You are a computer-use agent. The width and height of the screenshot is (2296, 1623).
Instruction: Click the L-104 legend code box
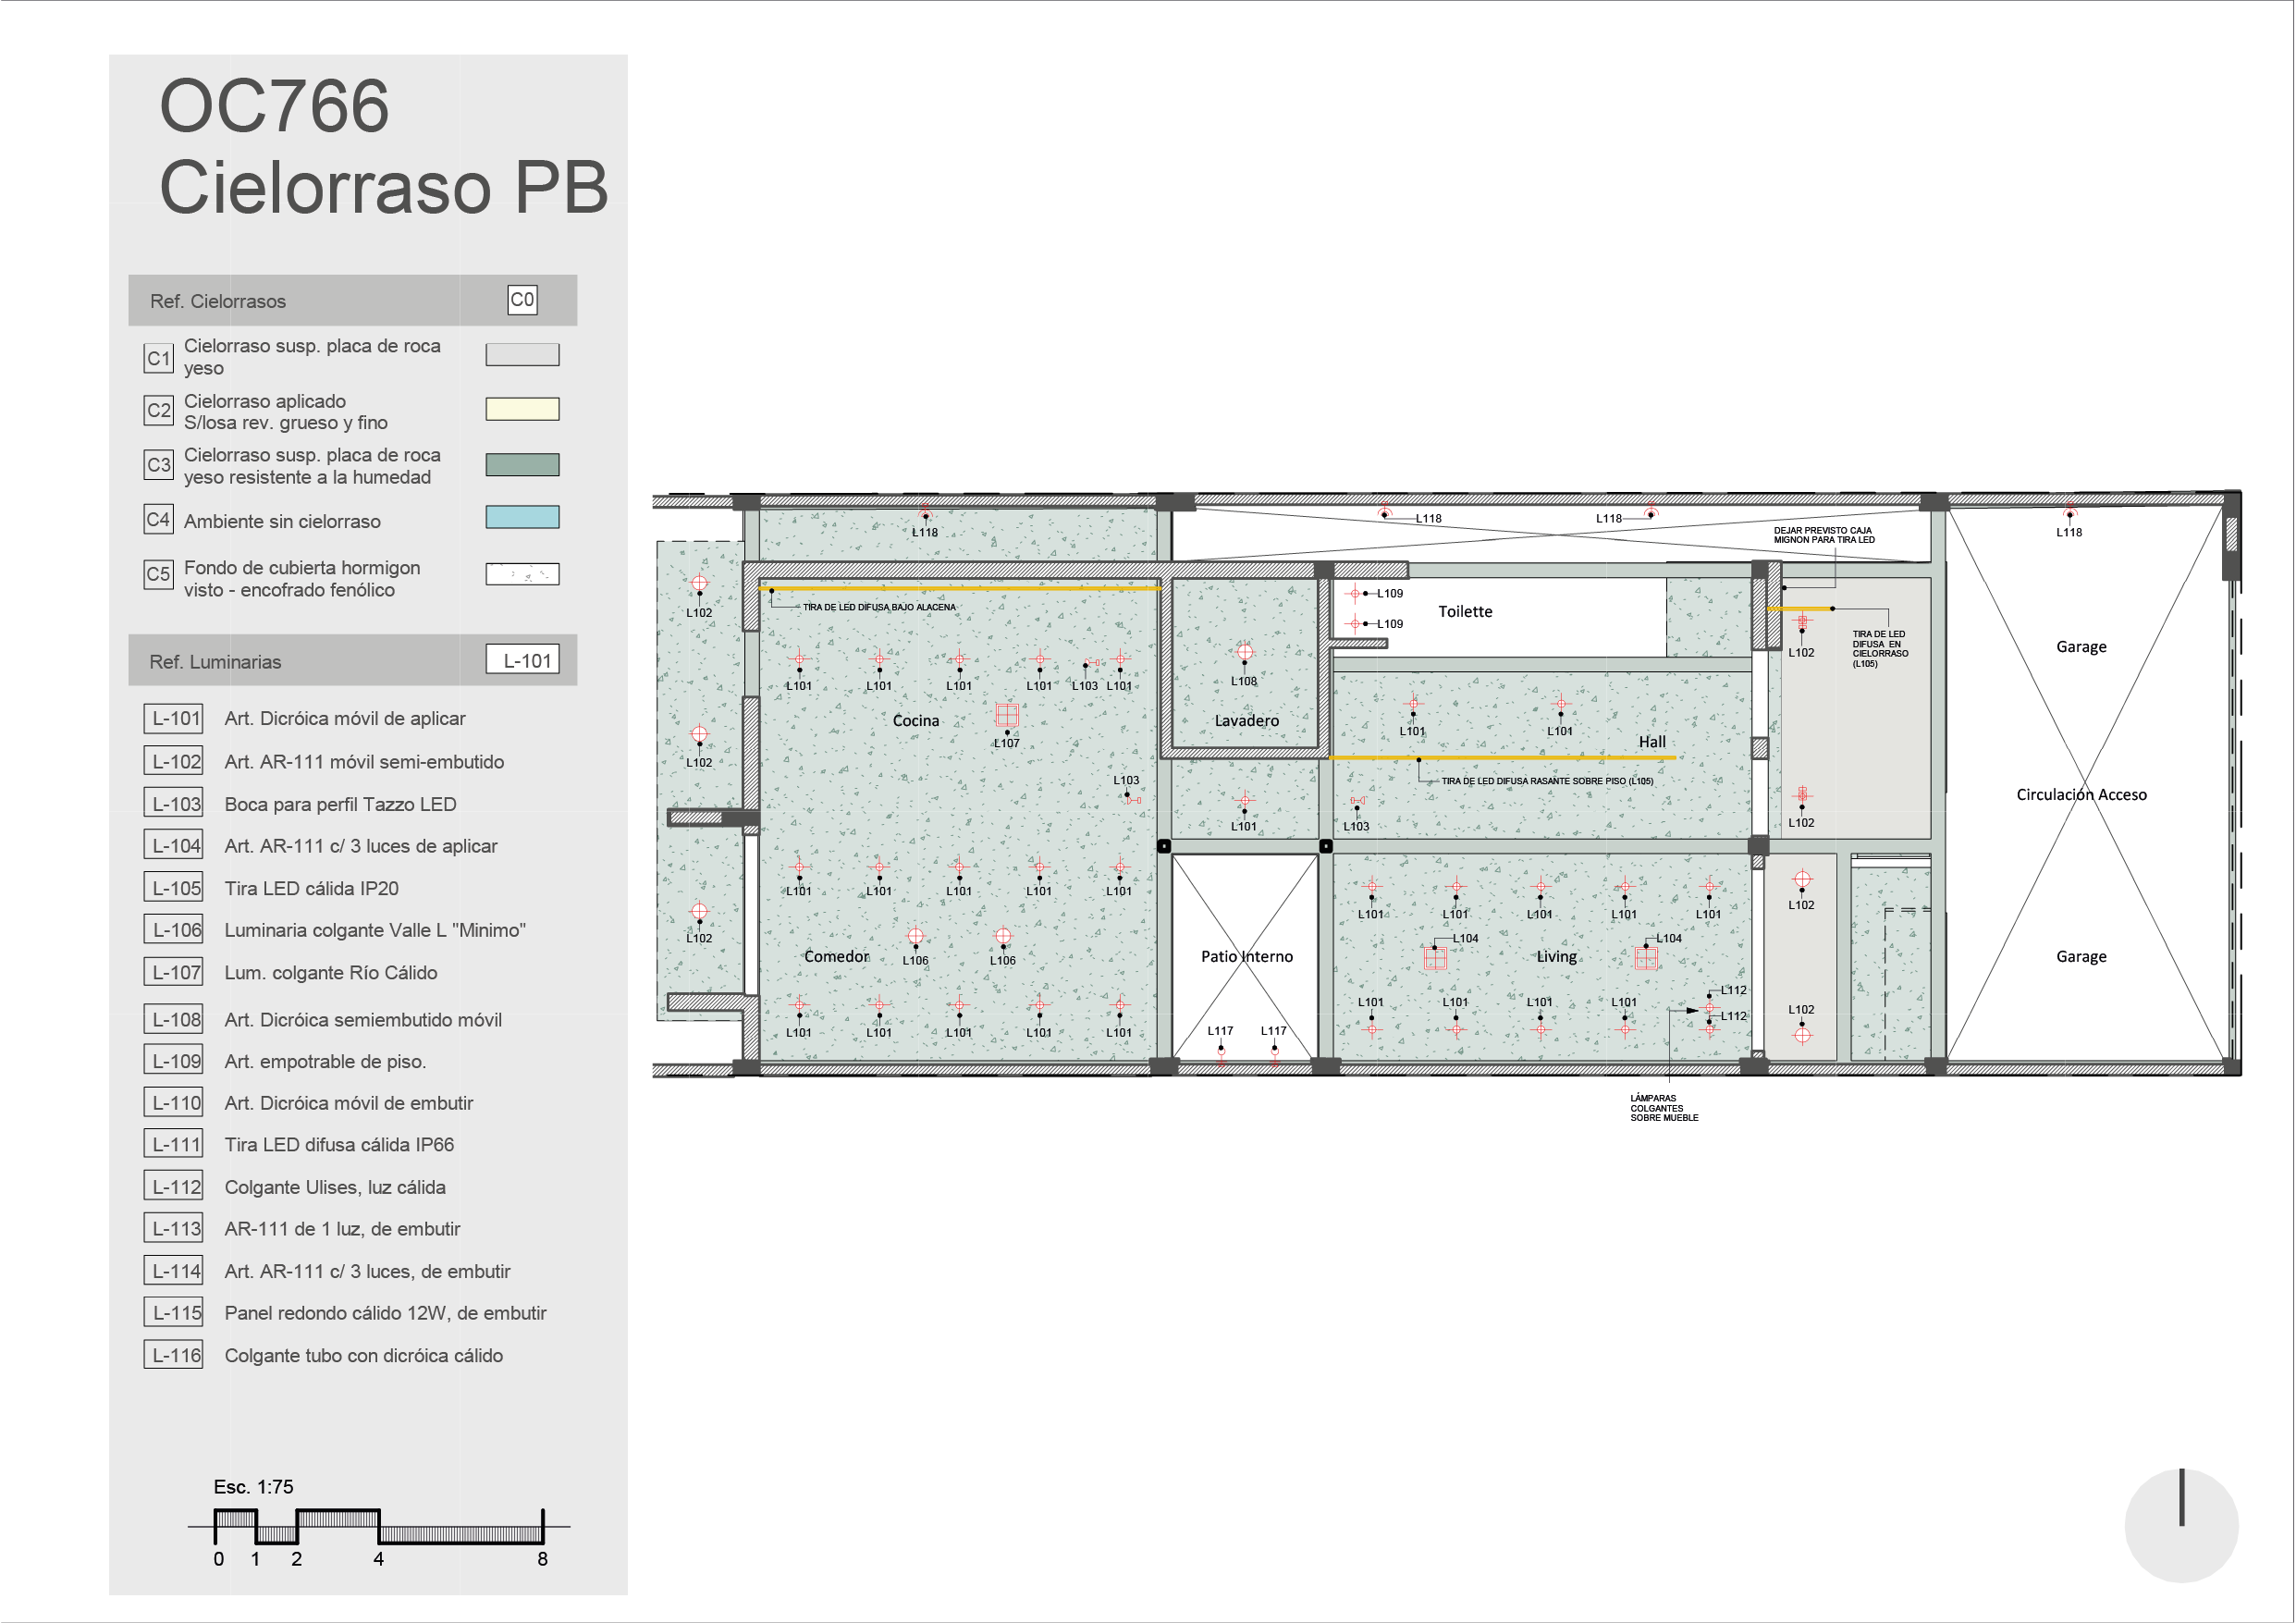pos(174,846)
